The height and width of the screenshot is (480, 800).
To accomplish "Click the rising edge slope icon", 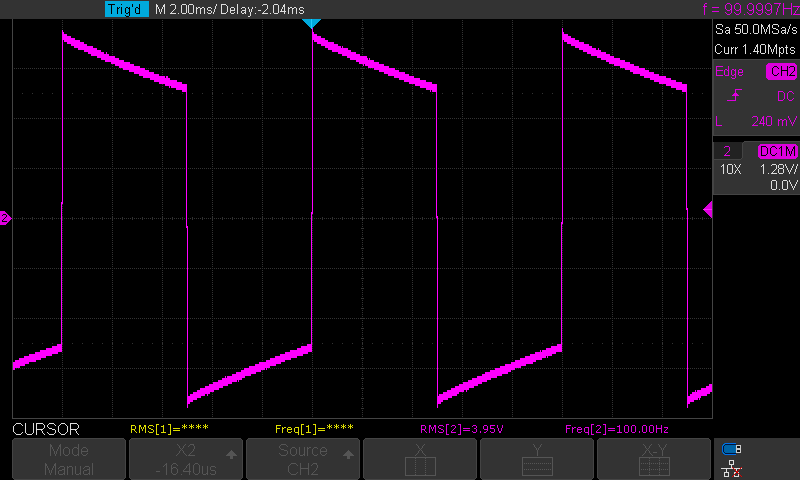I will [x=734, y=95].
